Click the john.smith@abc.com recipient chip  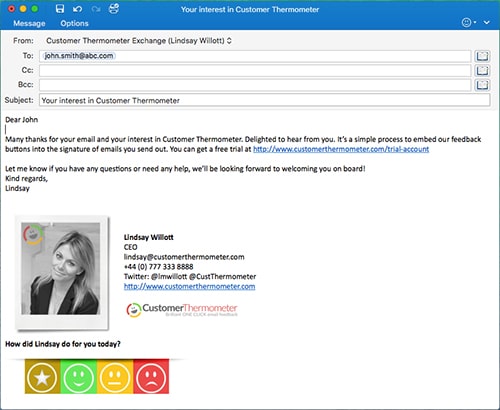[79, 56]
